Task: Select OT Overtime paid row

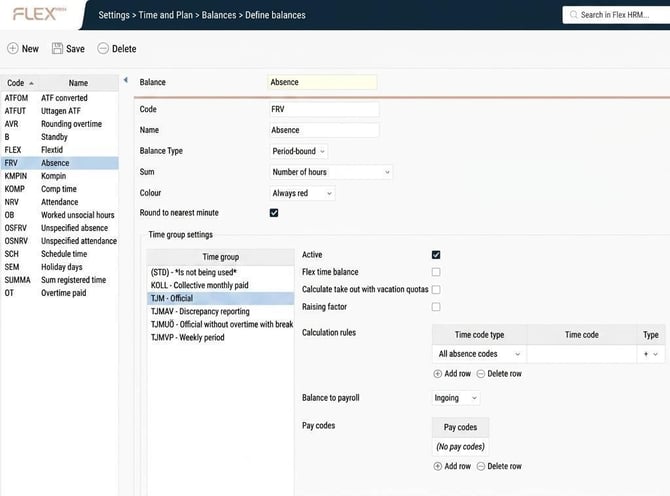Action: 60,293
